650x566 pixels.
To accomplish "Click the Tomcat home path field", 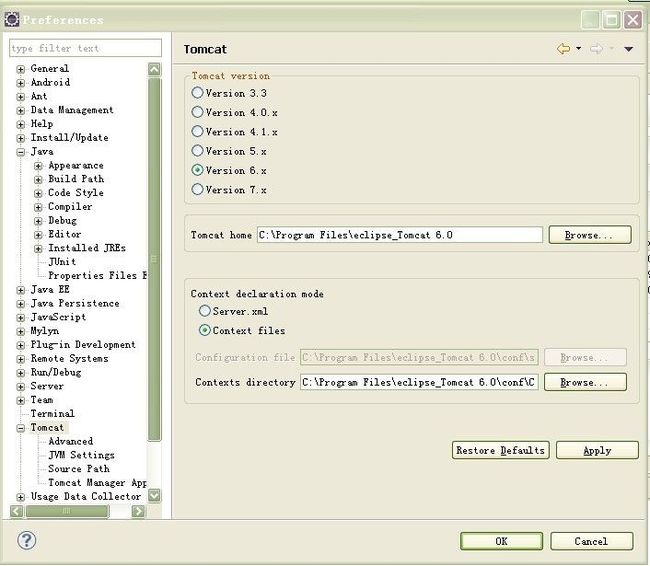I will click(x=400, y=235).
